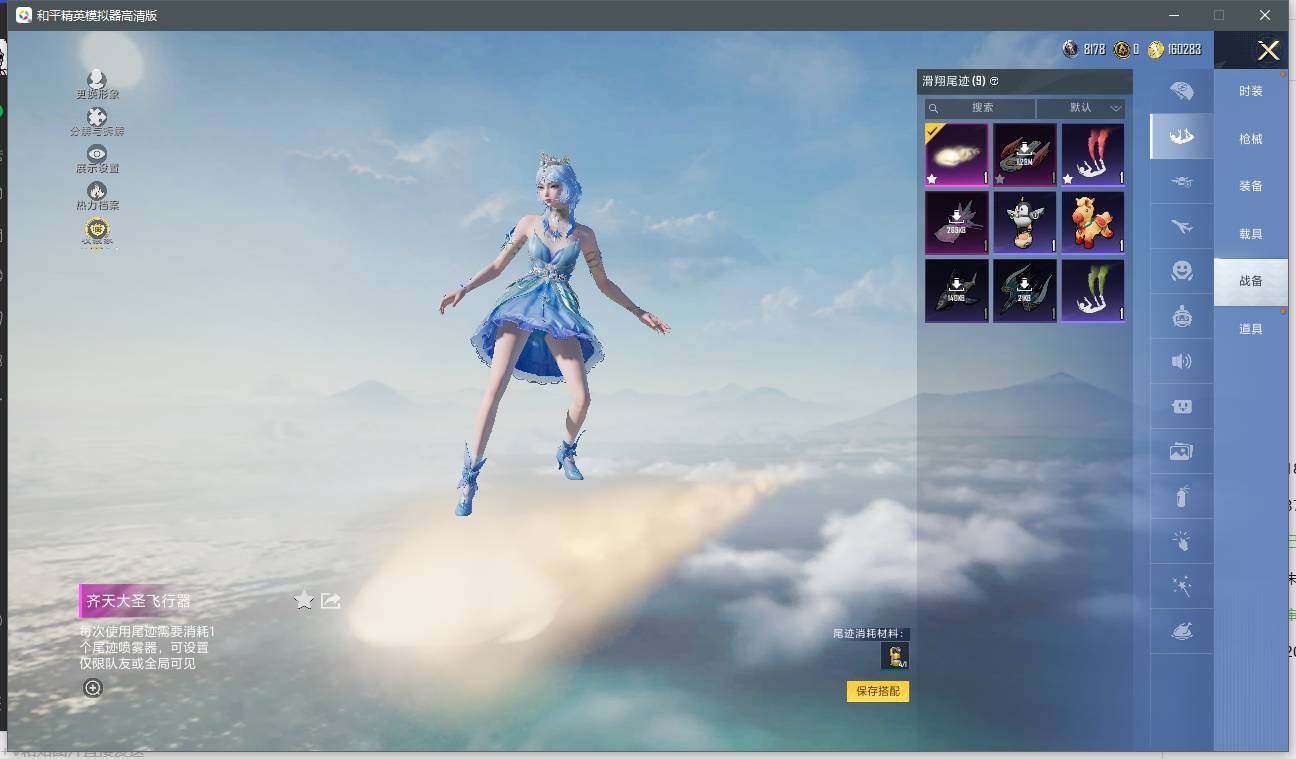Open the speaker voice subcategory
1296x759 pixels.
(1181, 361)
